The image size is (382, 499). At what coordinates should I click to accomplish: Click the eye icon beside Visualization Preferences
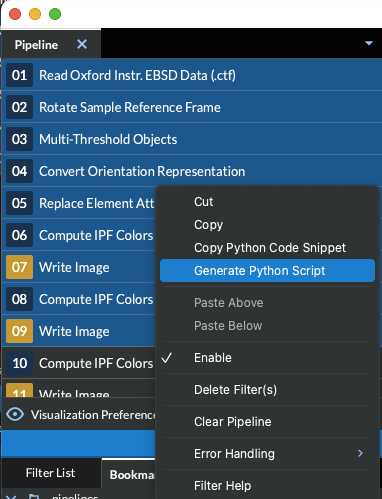[15, 414]
